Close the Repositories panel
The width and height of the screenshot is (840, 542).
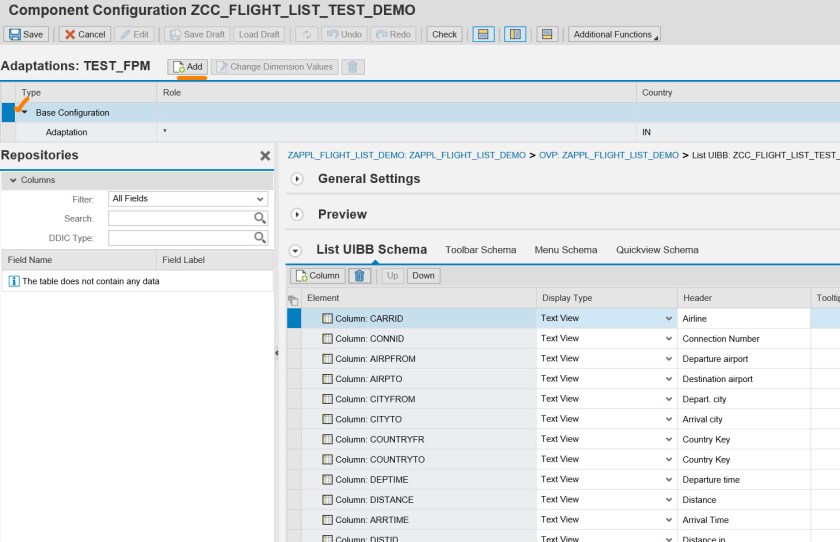[265, 156]
